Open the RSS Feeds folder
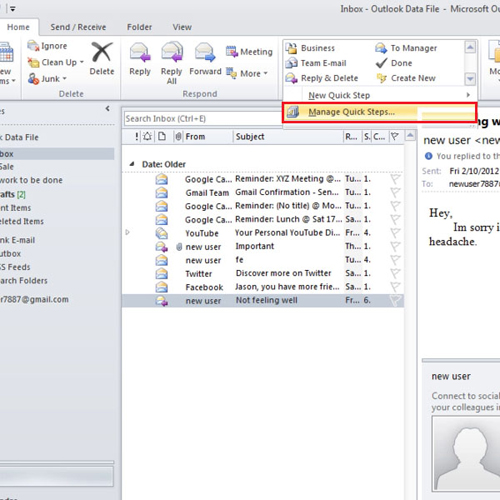Screen dimensions: 500x500 (x=15, y=267)
